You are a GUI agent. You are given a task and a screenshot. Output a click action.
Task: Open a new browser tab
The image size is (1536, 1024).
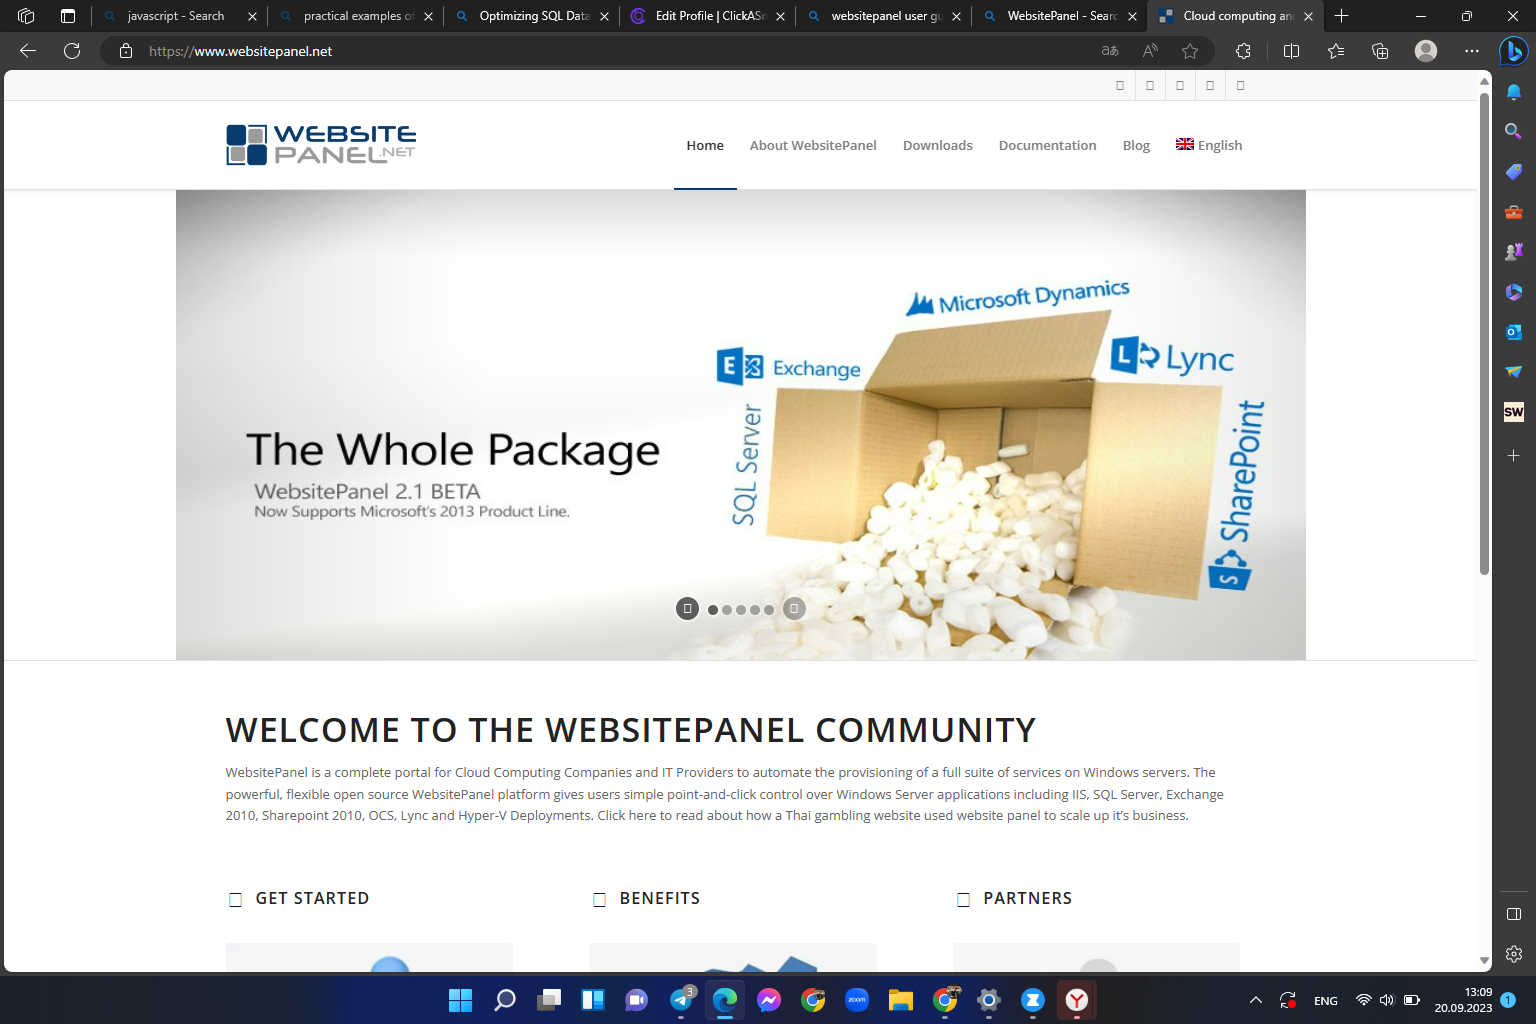pos(1342,16)
